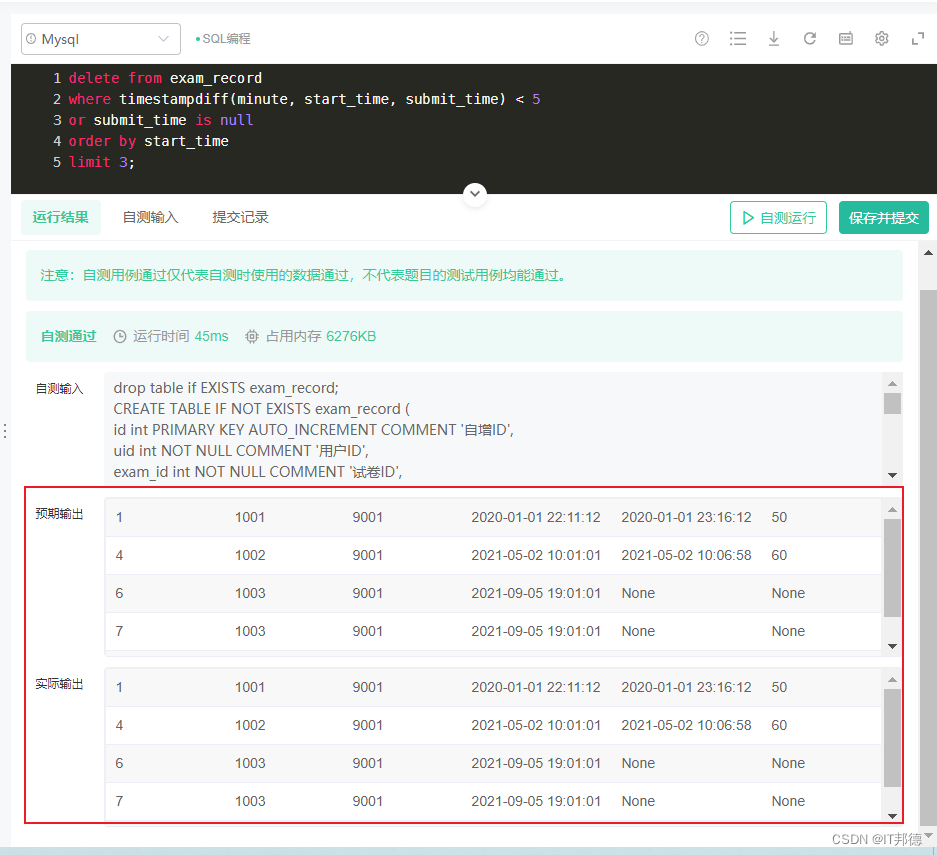Click actual output score 60

click(779, 725)
